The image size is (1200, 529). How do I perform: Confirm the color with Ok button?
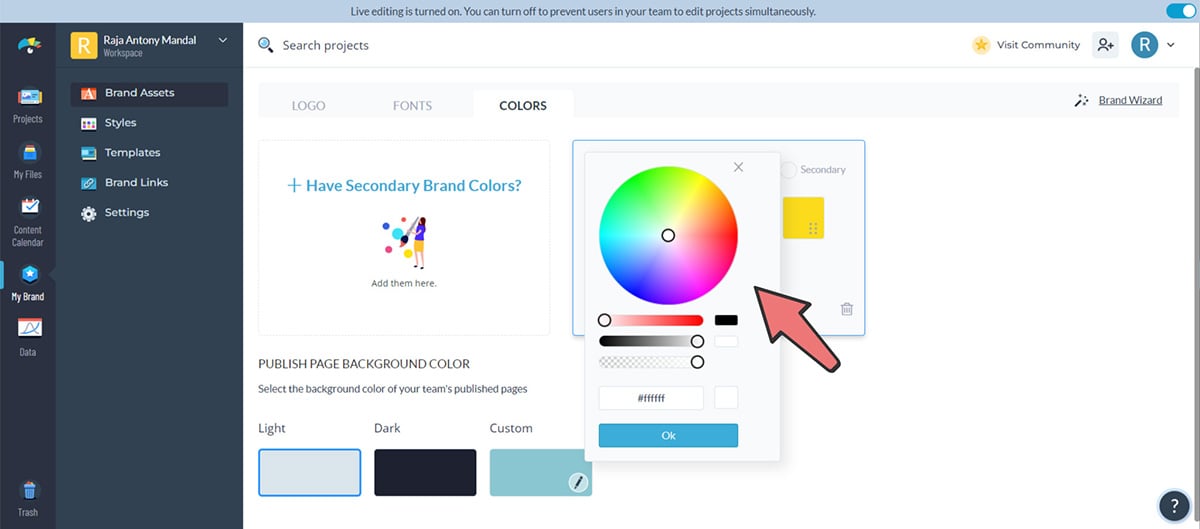click(668, 435)
